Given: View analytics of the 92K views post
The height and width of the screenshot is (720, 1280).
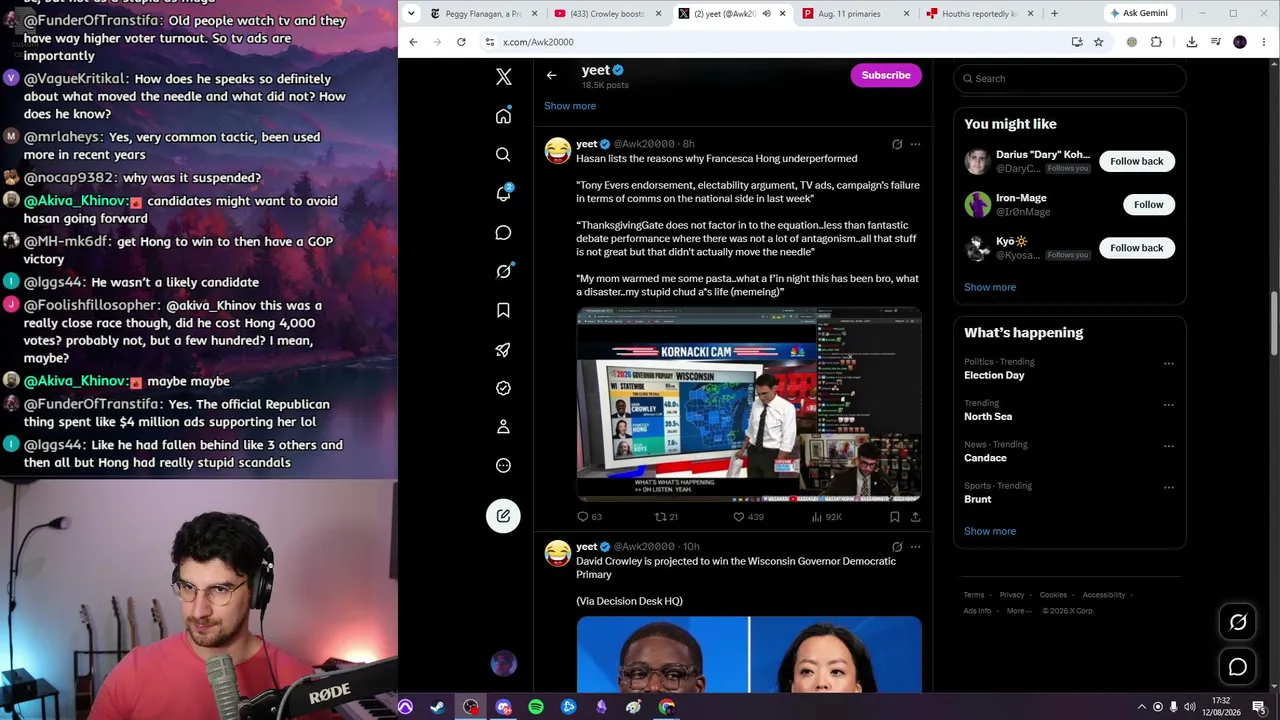Looking at the screenshot, I should [x=826, y=517].
